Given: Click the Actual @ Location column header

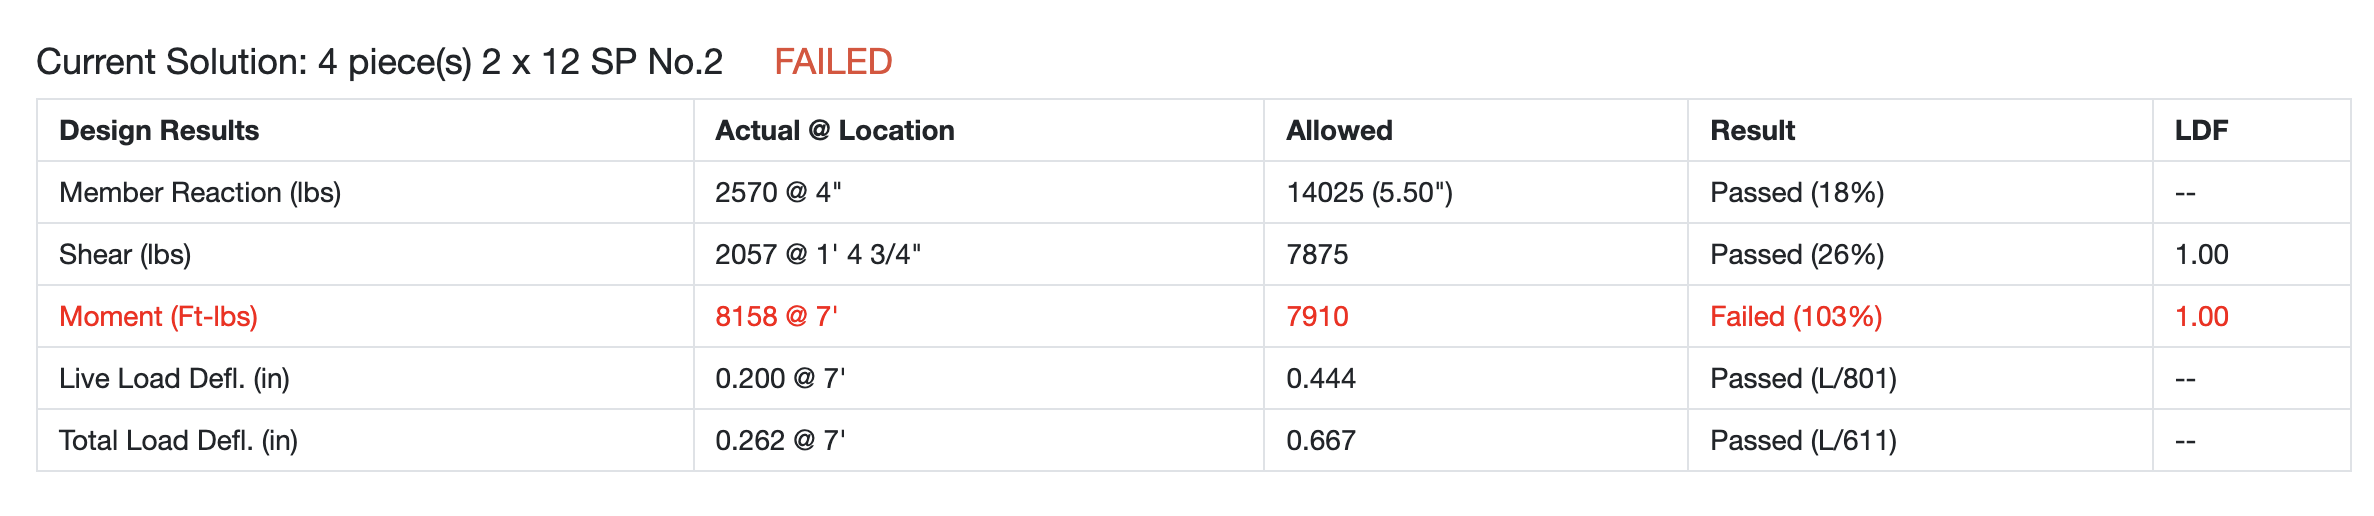Looking at the screenshot, I should (x=834, y=130).
